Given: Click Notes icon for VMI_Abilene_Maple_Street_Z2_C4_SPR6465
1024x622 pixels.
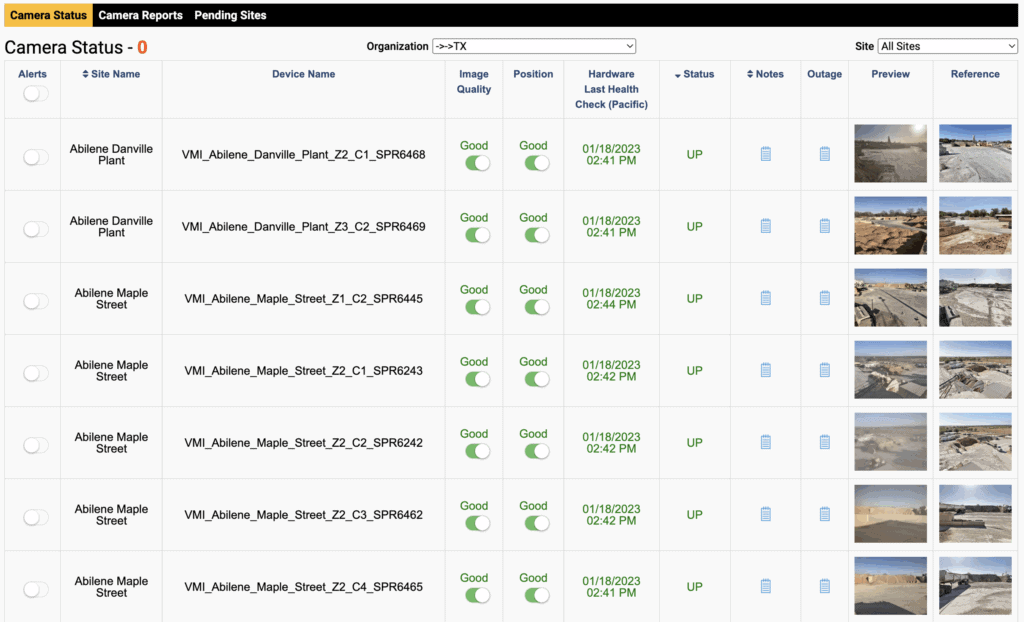Looking at the screenshot, I should pyautogui.click(x=766, y=586).
